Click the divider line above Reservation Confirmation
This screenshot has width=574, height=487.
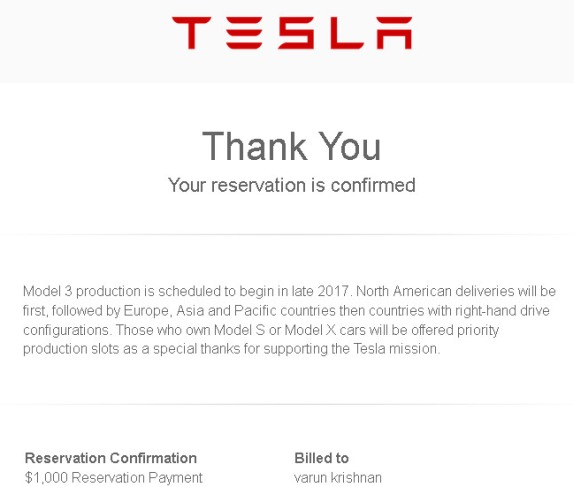pyautogui.click(x=287, y=404)
